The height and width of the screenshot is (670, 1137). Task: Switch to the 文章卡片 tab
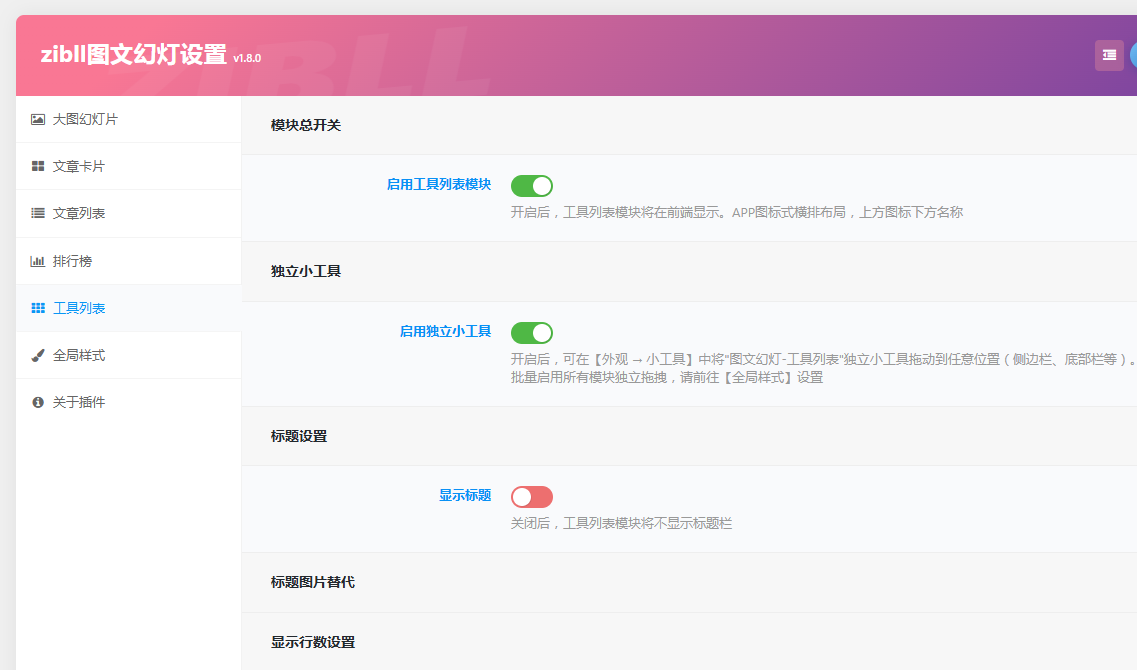pyautogui.click(x=128, y=166)
